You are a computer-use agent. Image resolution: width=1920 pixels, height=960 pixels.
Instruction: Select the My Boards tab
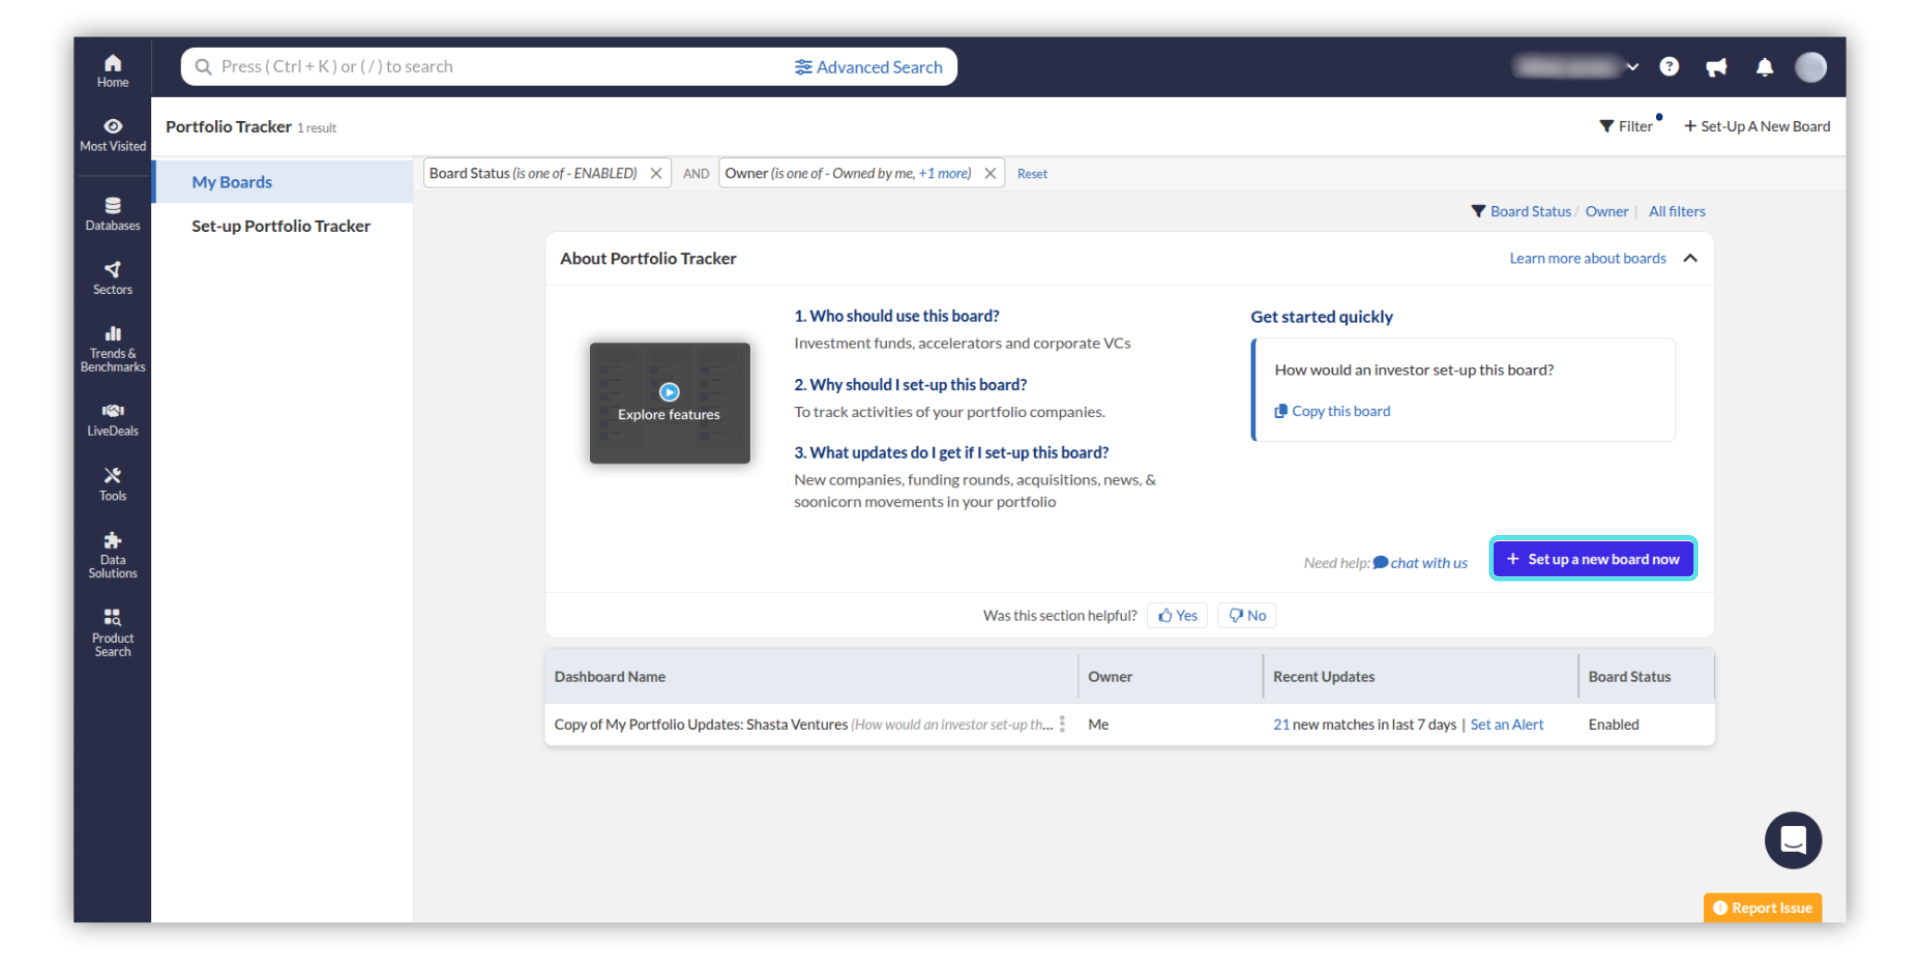point(232,182)
